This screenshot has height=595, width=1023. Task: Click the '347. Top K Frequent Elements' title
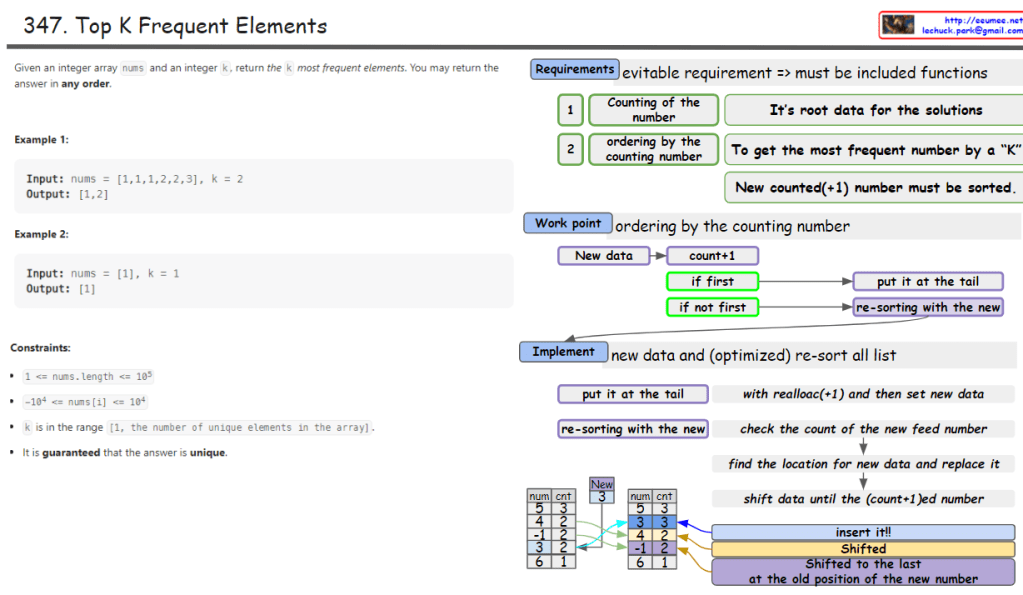pyautogui.click(x=175, y=26)
